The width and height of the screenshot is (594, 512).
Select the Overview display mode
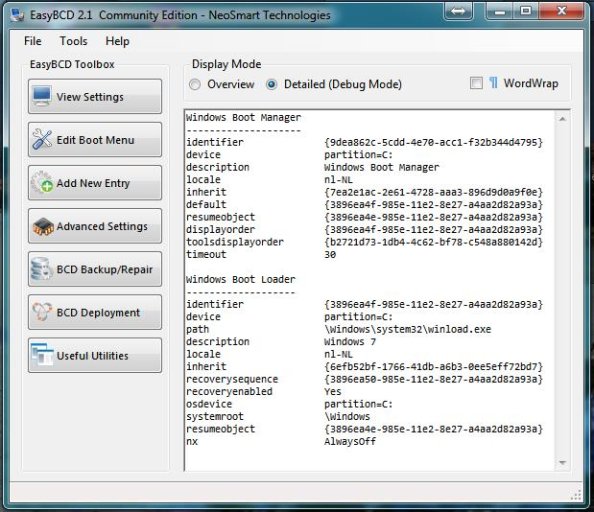tap(195, 84)
